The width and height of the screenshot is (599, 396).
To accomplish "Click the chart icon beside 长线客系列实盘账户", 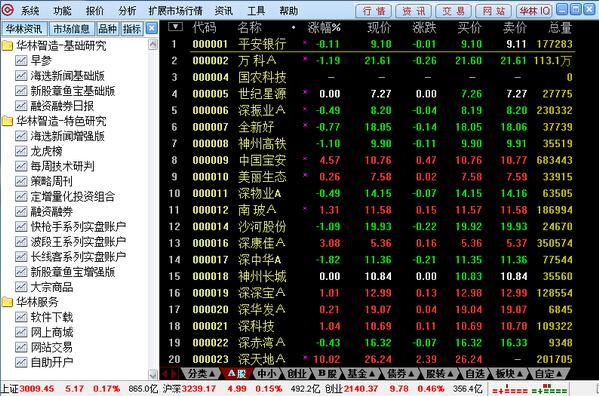I will coord(21,257).
